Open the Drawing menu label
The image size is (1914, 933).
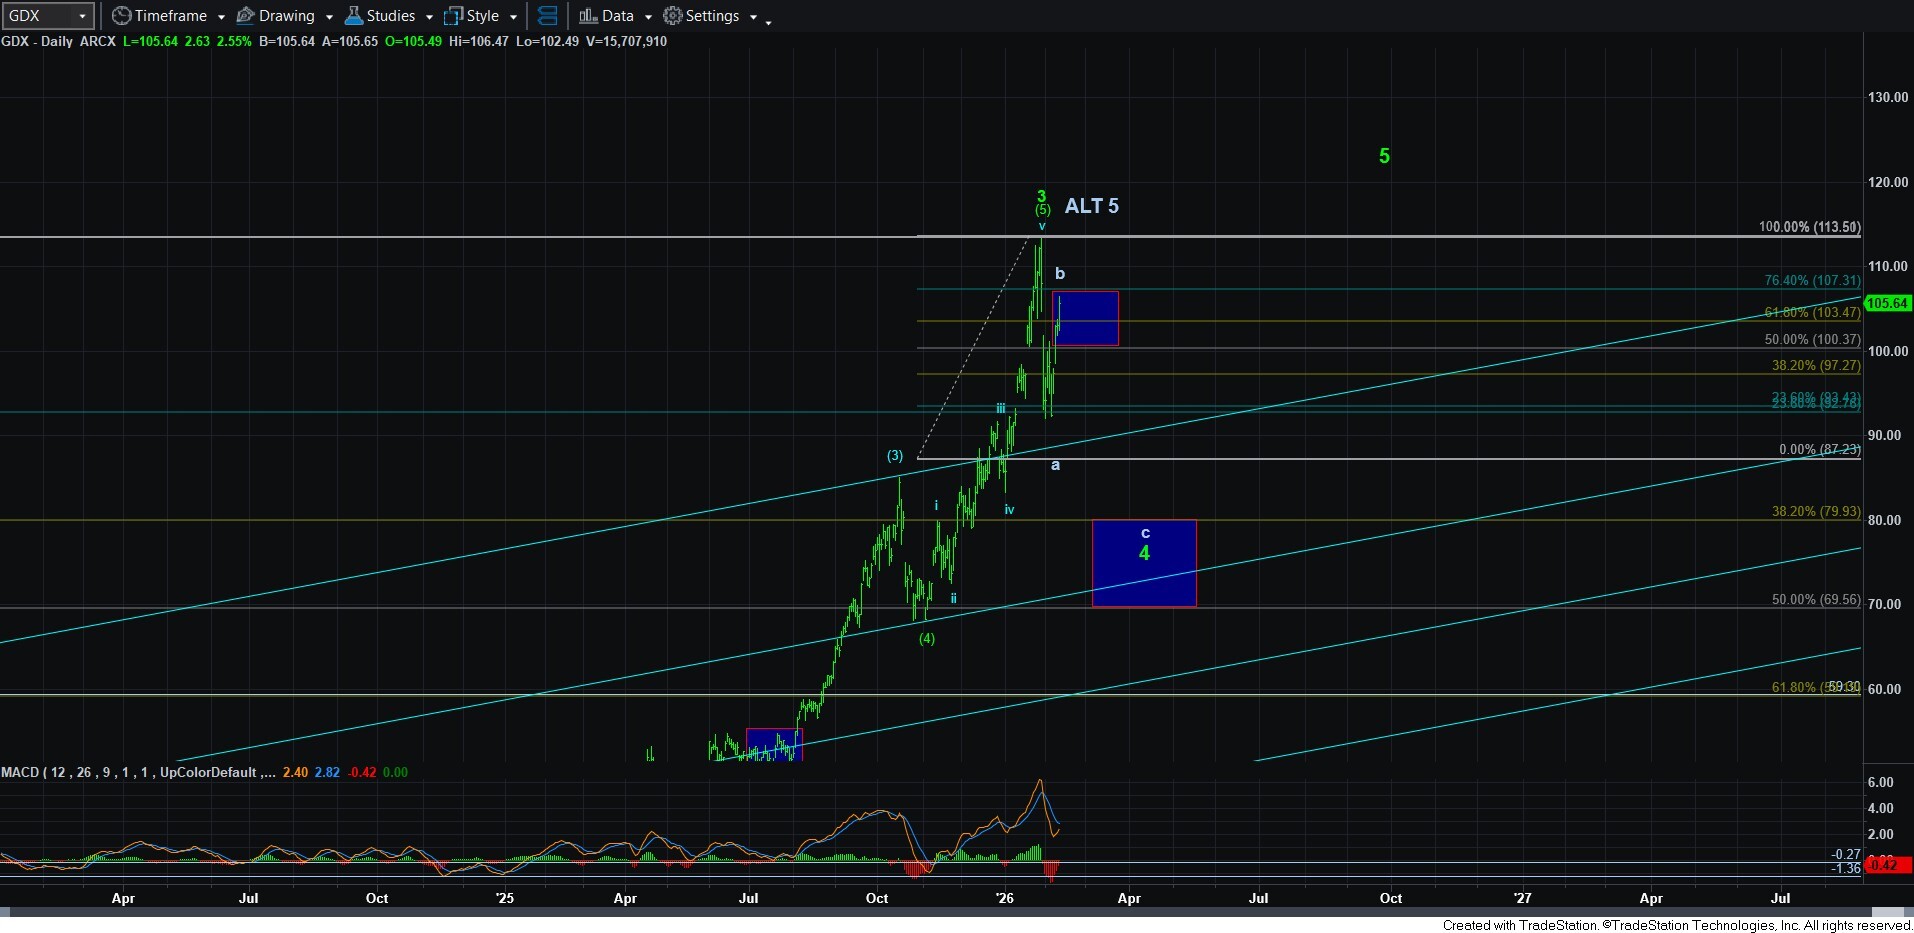click(x=286, y=16)
